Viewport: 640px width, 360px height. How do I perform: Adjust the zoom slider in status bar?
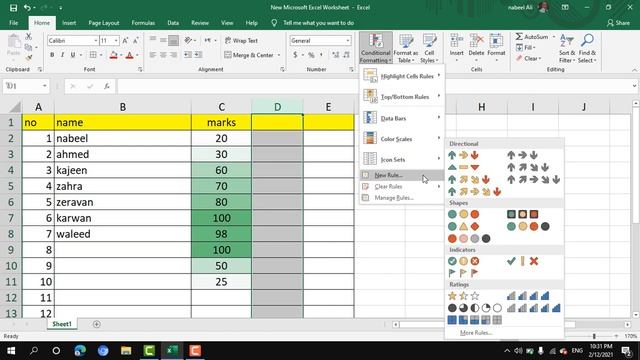click(x=594, y=336)
